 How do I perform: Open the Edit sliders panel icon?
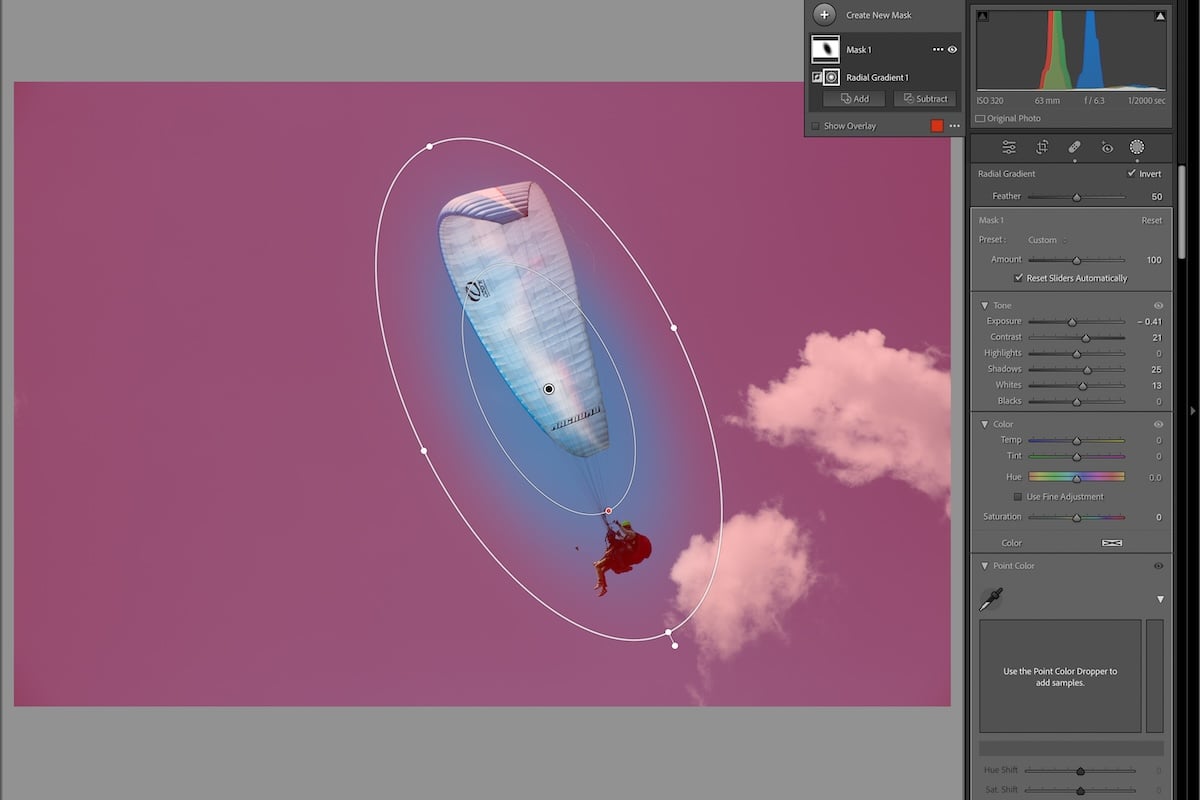(x=1008, y=147)
